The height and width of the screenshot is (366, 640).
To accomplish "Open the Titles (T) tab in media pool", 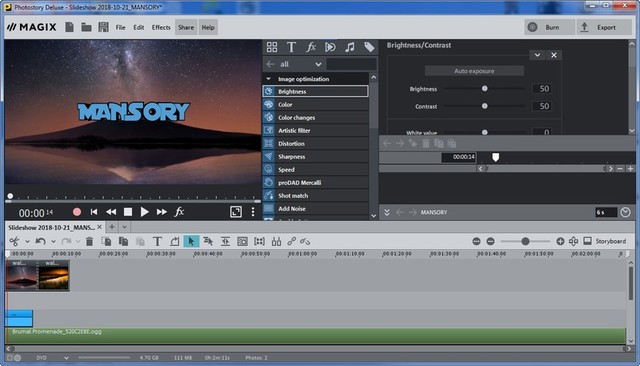I will coord(291,47).
